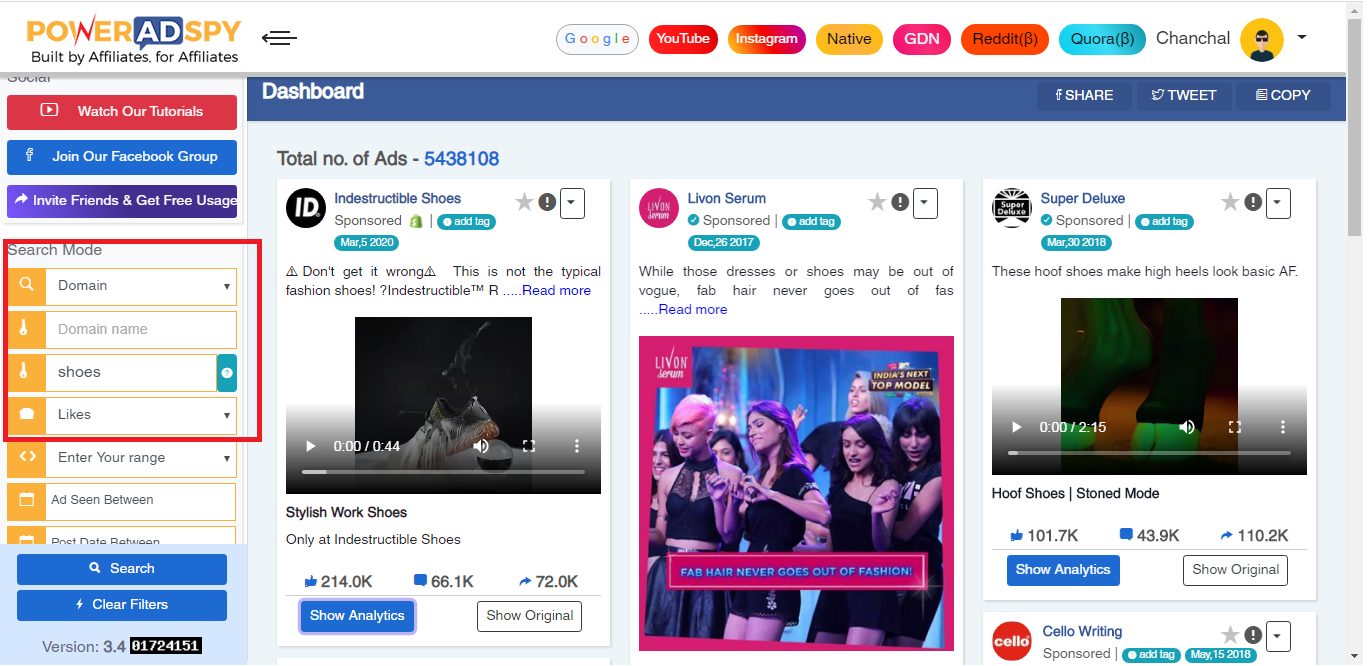1368x666 pixels.
Task: Seek the Super Deluxe video progress bar
Action: (x=1149, y=452)
